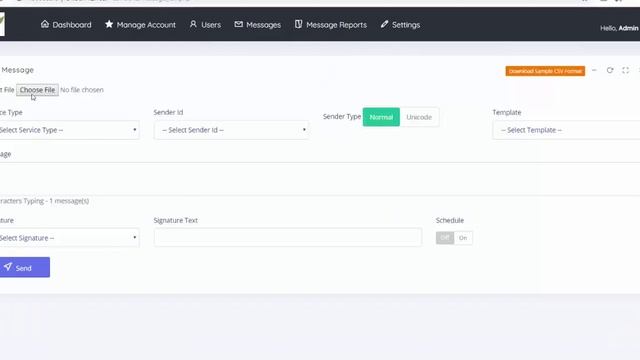Click the Send button
This screenshot has height=360, width=640.
[24, 267]
